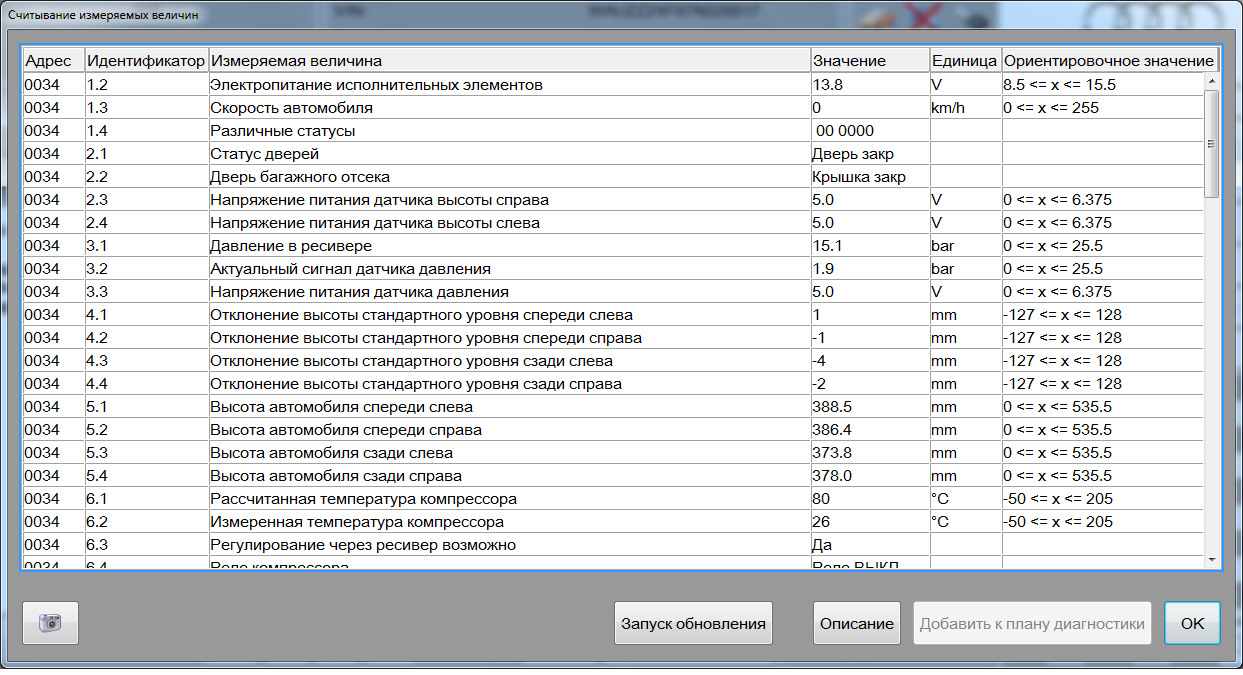Screen dimensions: 1243x675
Task: Select the Различные статусы row
Action: [612, 131]
